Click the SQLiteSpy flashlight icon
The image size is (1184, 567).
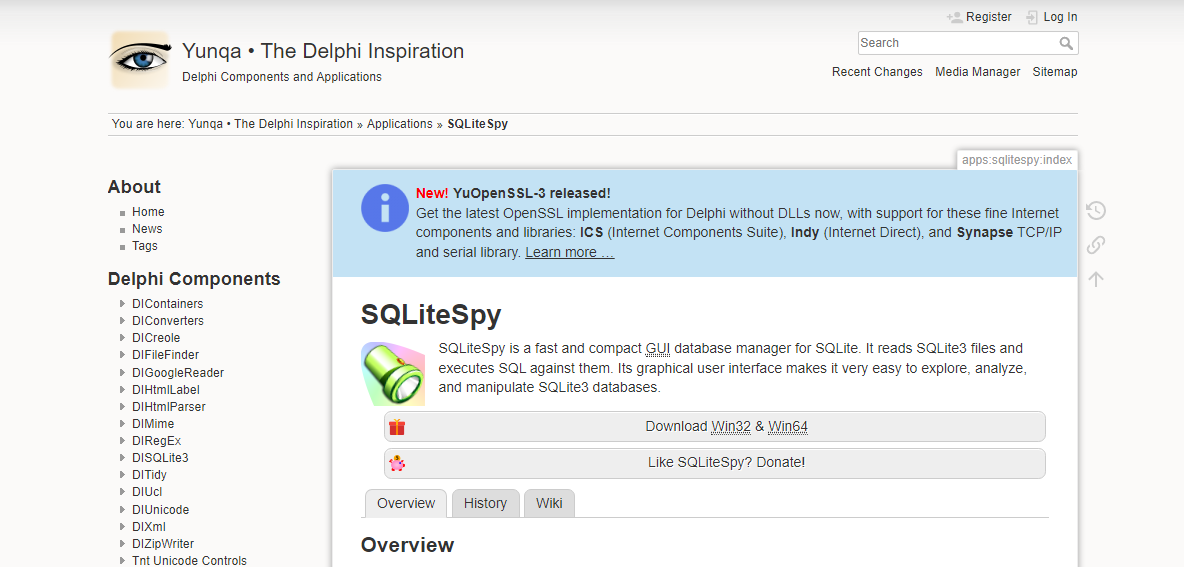(393, 373)
